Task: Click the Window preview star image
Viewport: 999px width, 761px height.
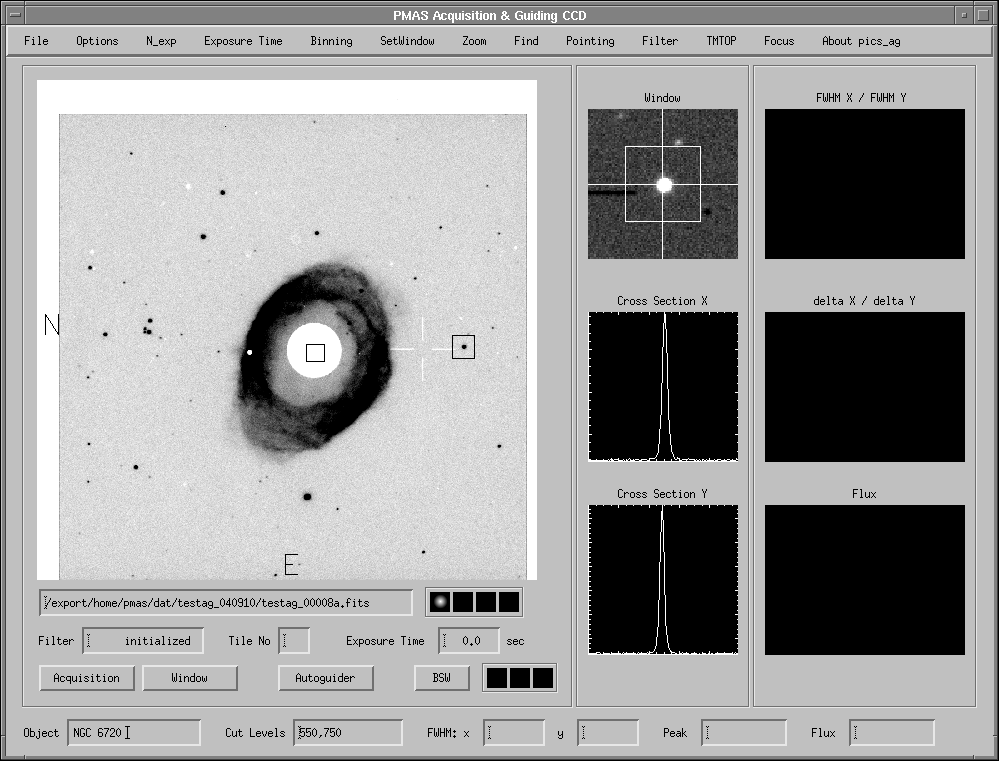Action: coord(663,184)
